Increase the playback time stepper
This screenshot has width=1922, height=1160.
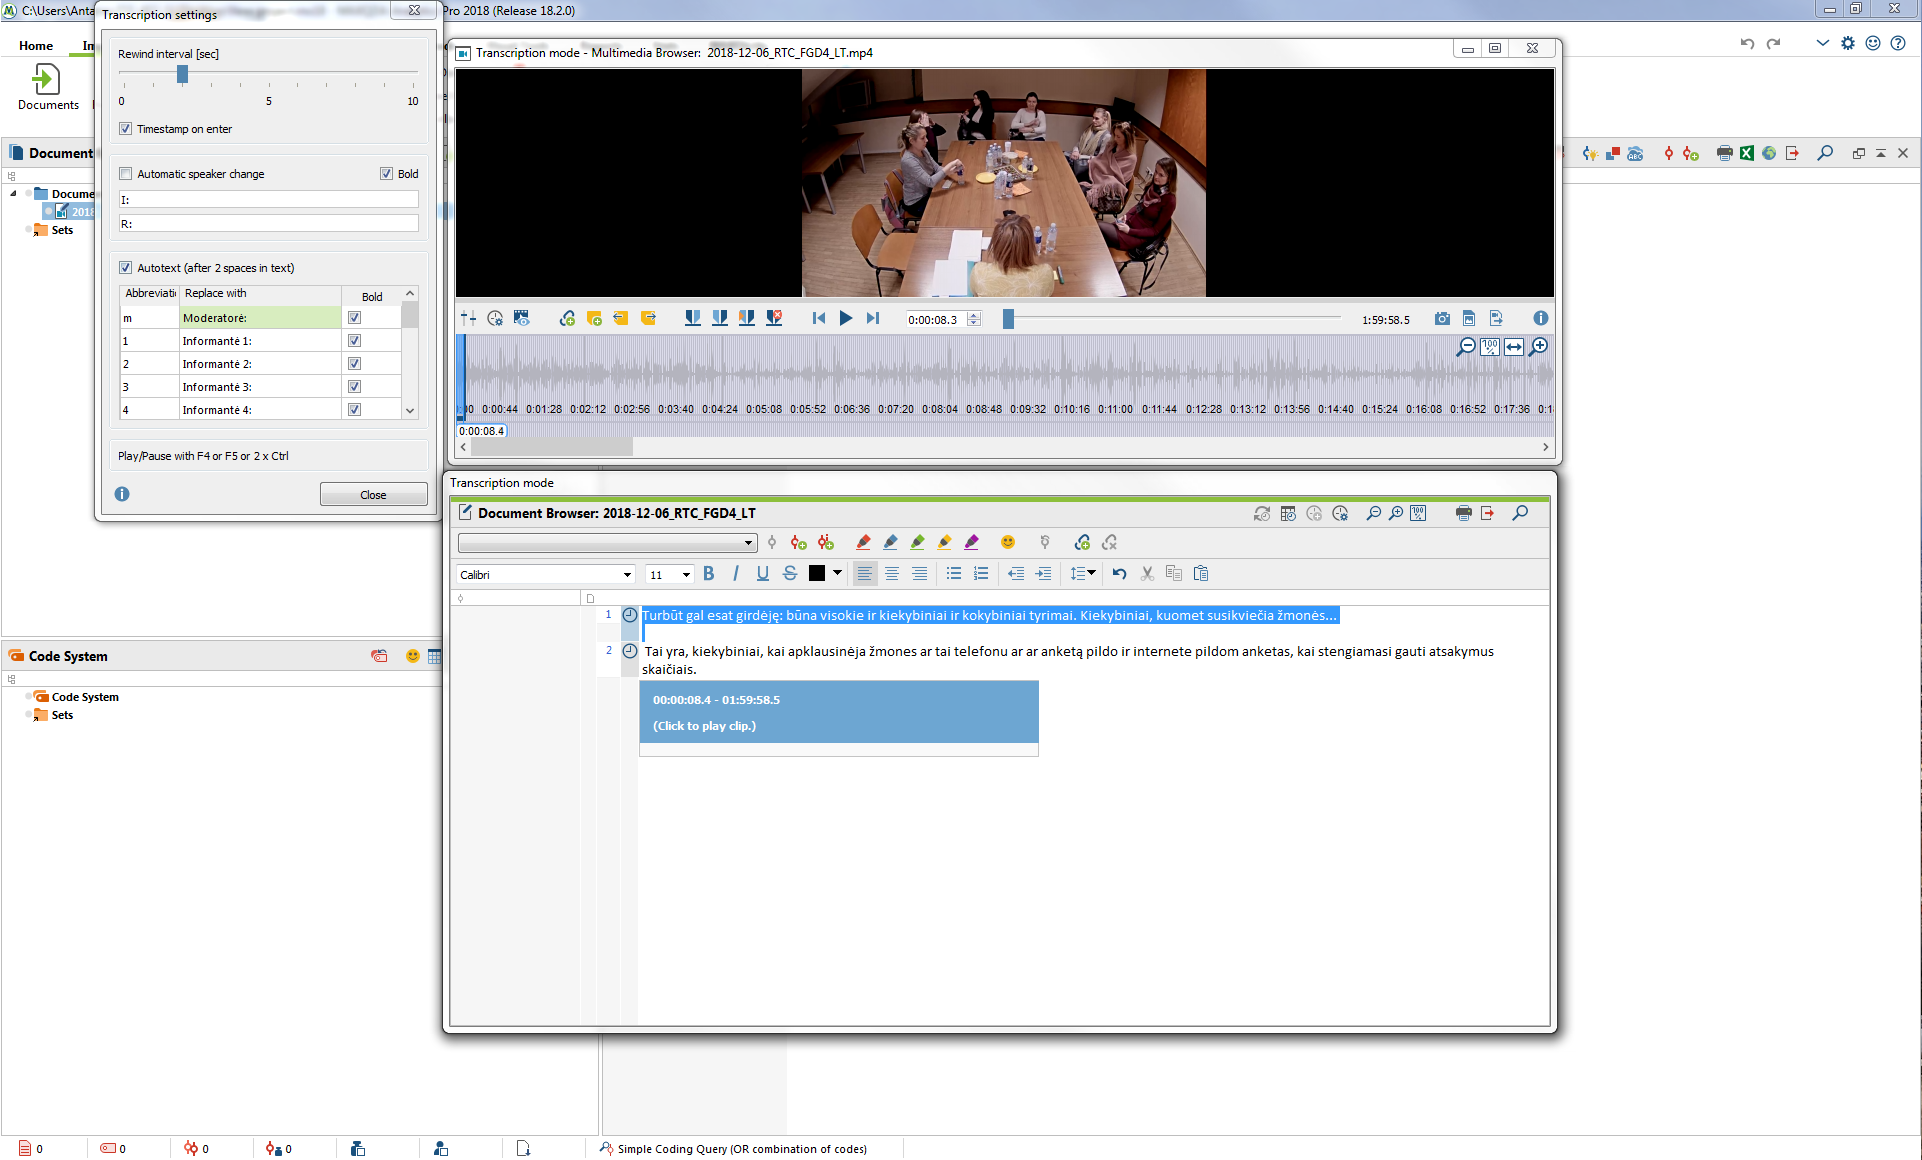coord(974,315)
